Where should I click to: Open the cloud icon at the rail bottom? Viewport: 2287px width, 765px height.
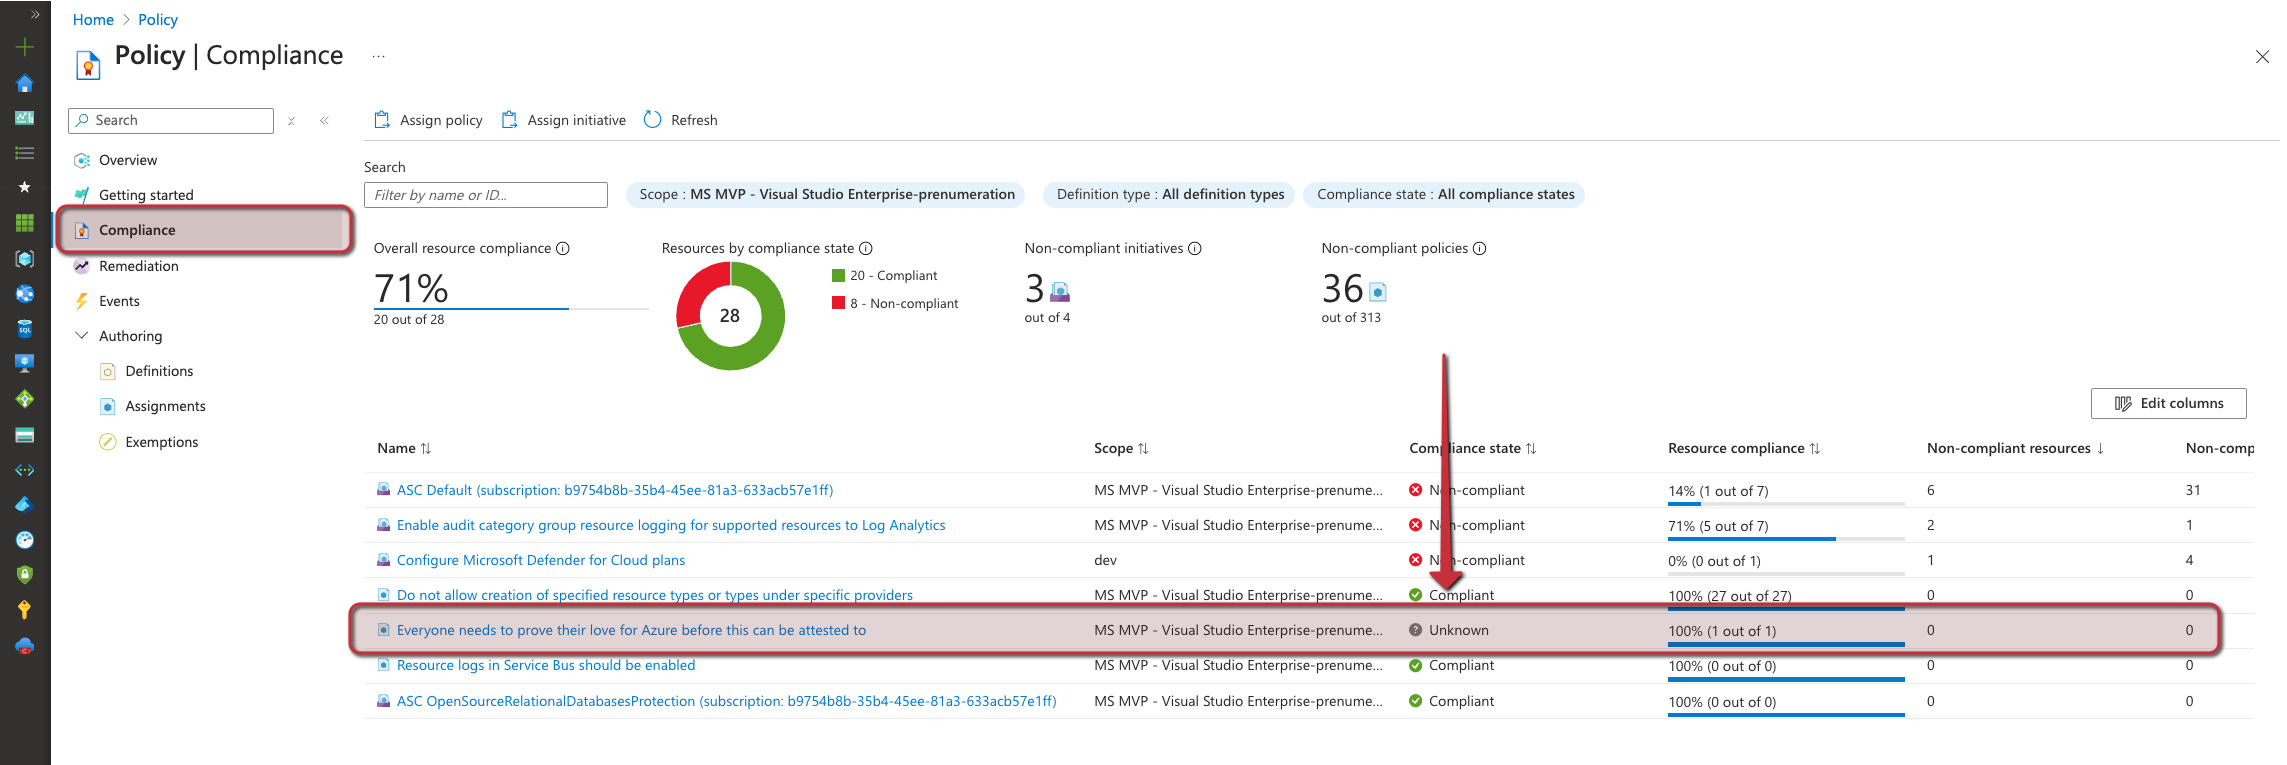(25, 646)
